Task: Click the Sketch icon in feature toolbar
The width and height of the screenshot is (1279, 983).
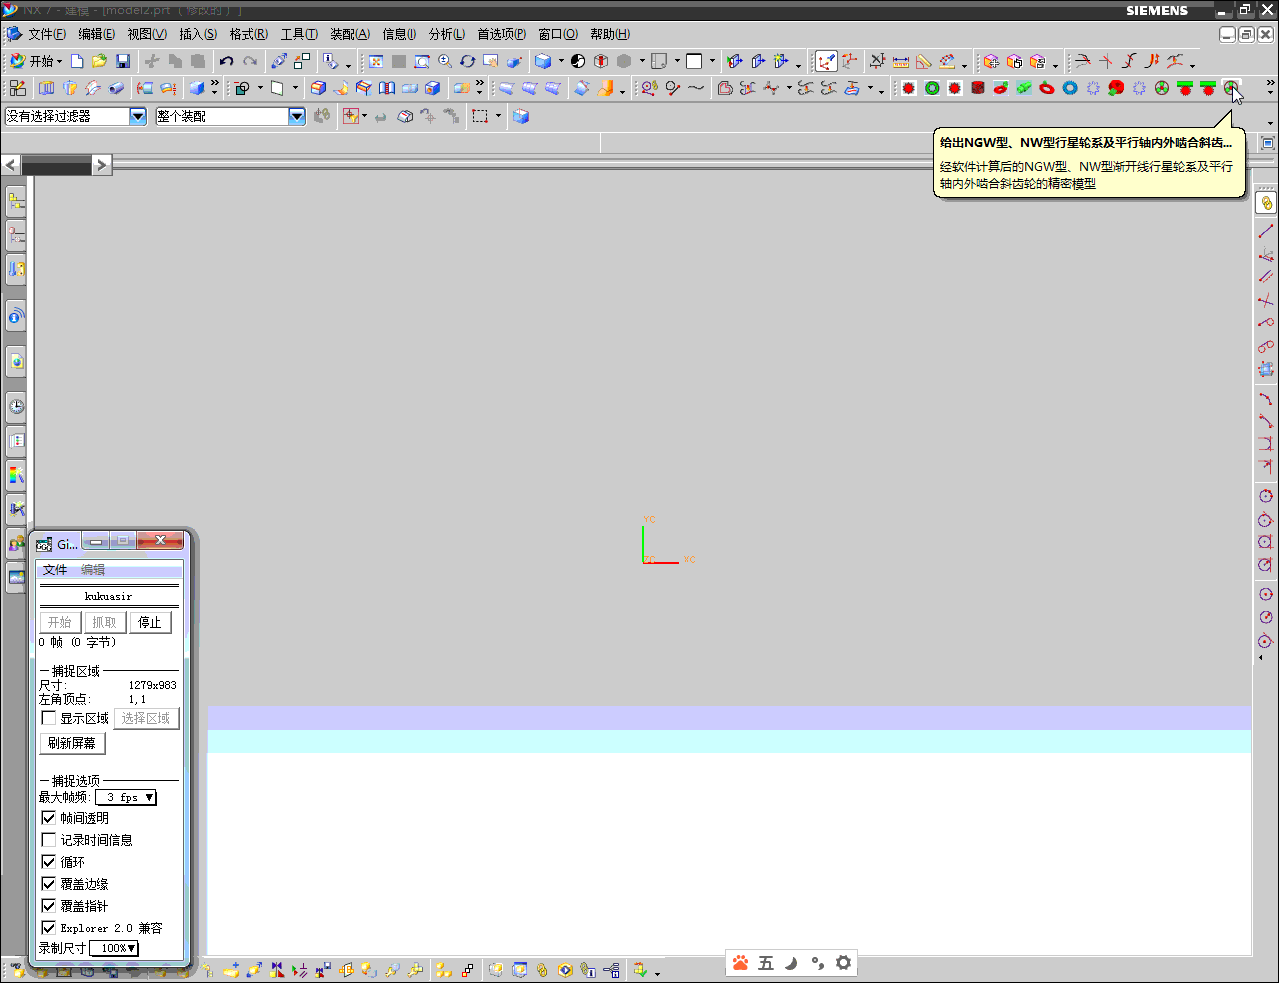Action: pos(18,88)
